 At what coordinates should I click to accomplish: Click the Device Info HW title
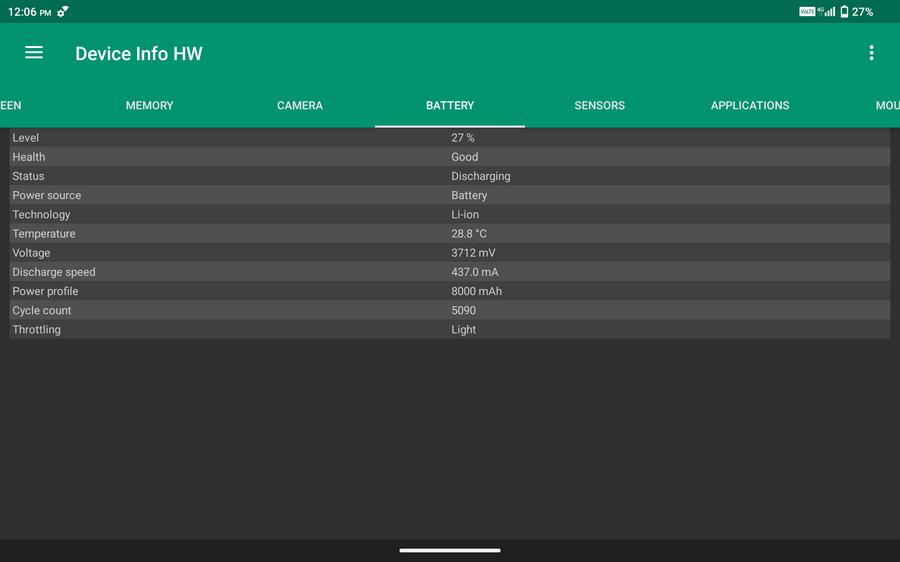(x=139, y=53)
